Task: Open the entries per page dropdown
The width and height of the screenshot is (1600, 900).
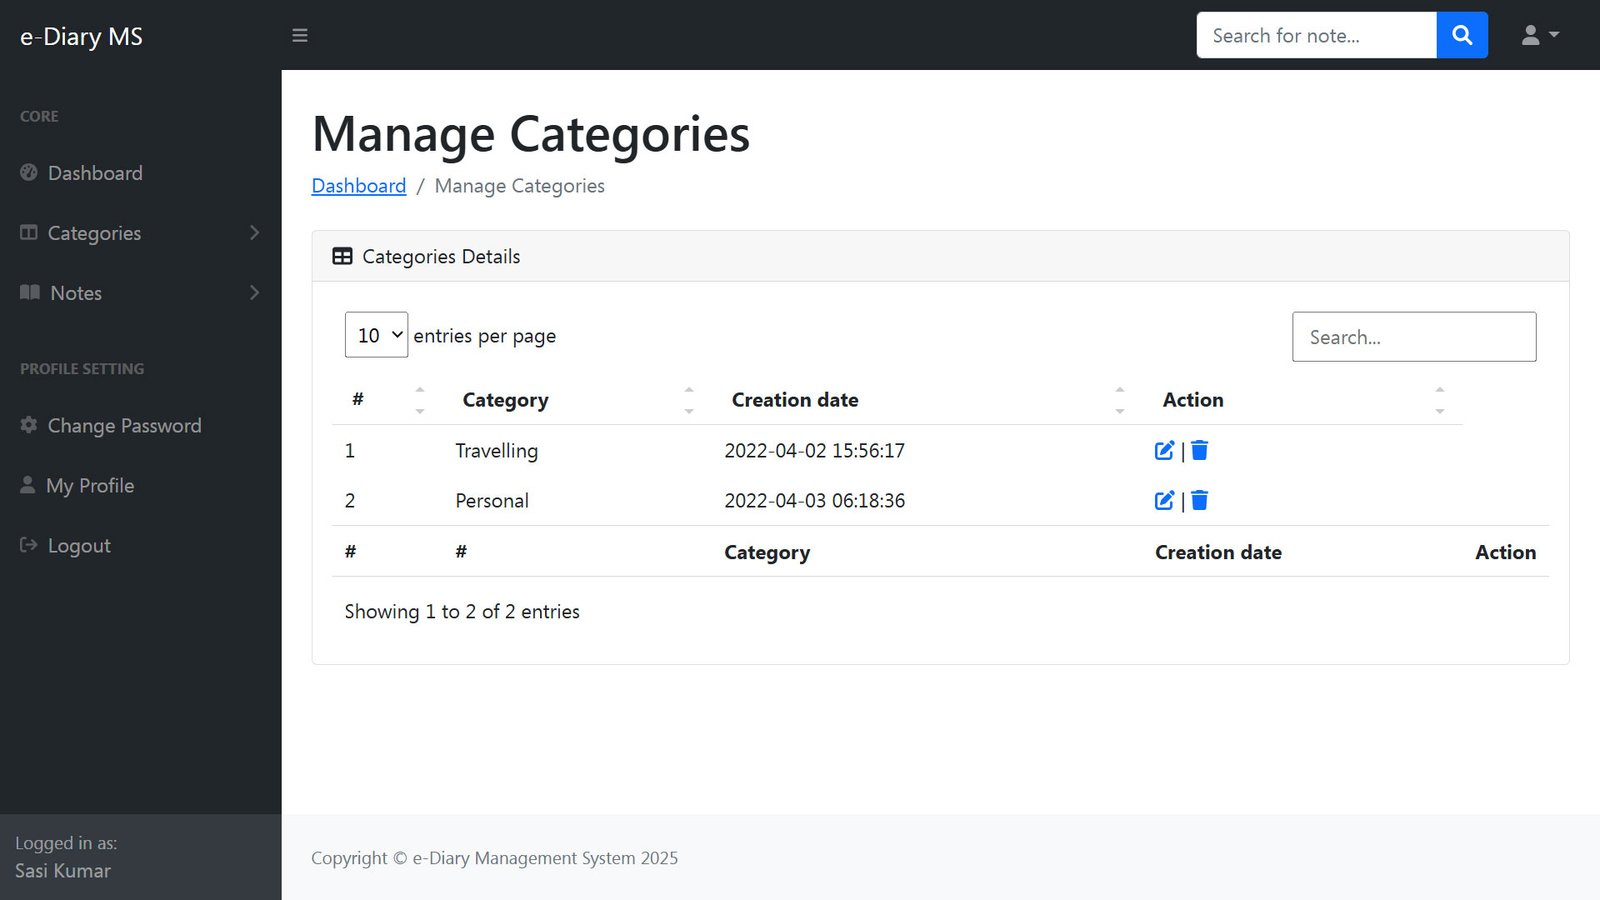Action: pyautogui.click(x=376, y=335)
